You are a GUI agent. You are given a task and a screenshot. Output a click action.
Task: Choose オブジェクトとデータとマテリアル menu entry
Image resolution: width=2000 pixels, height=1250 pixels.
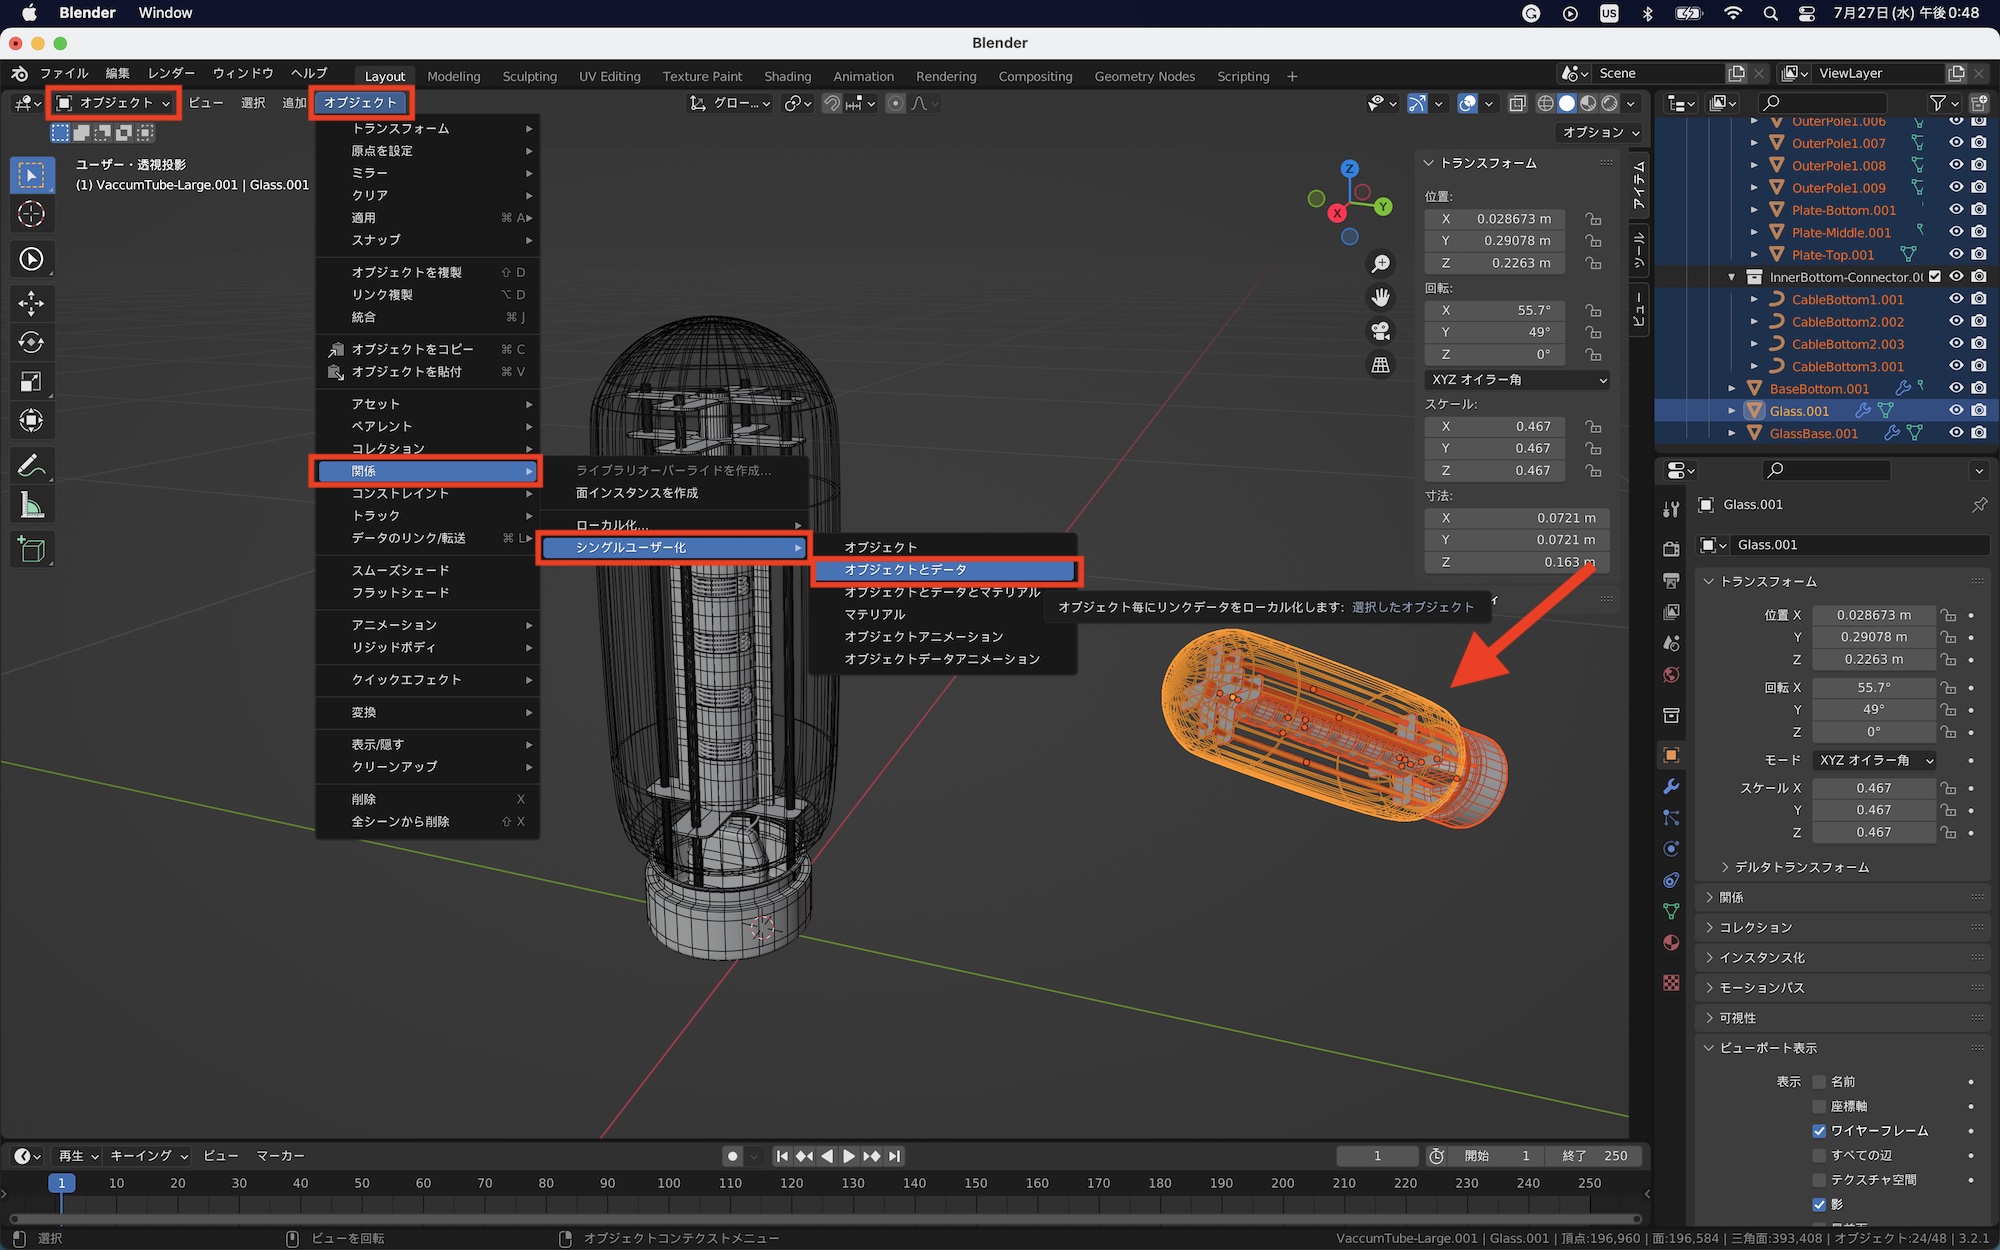tap(942, 592)
